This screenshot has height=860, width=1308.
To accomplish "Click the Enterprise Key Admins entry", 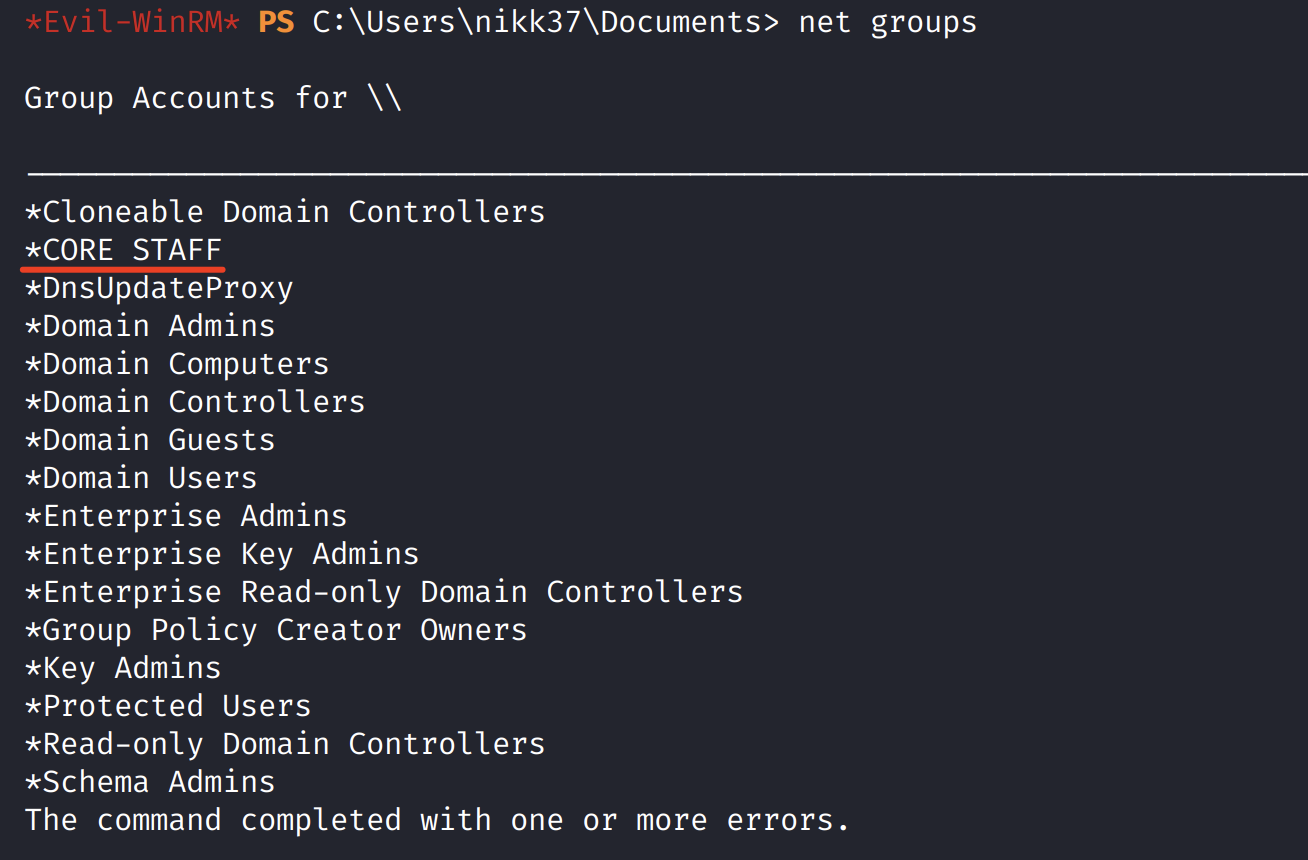I will (222, 554).
